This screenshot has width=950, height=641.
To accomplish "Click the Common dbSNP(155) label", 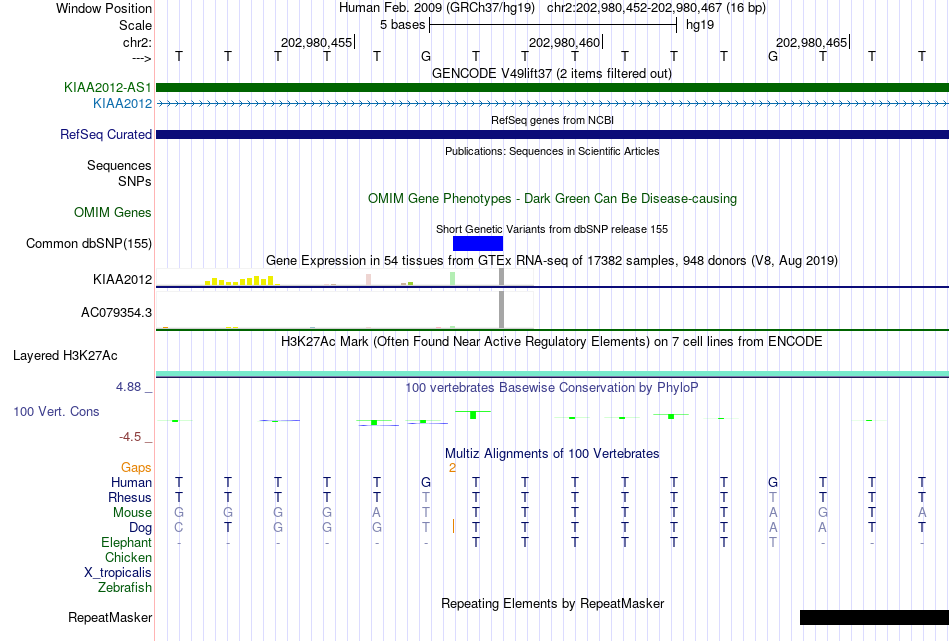I will click(x=89, y=244).
